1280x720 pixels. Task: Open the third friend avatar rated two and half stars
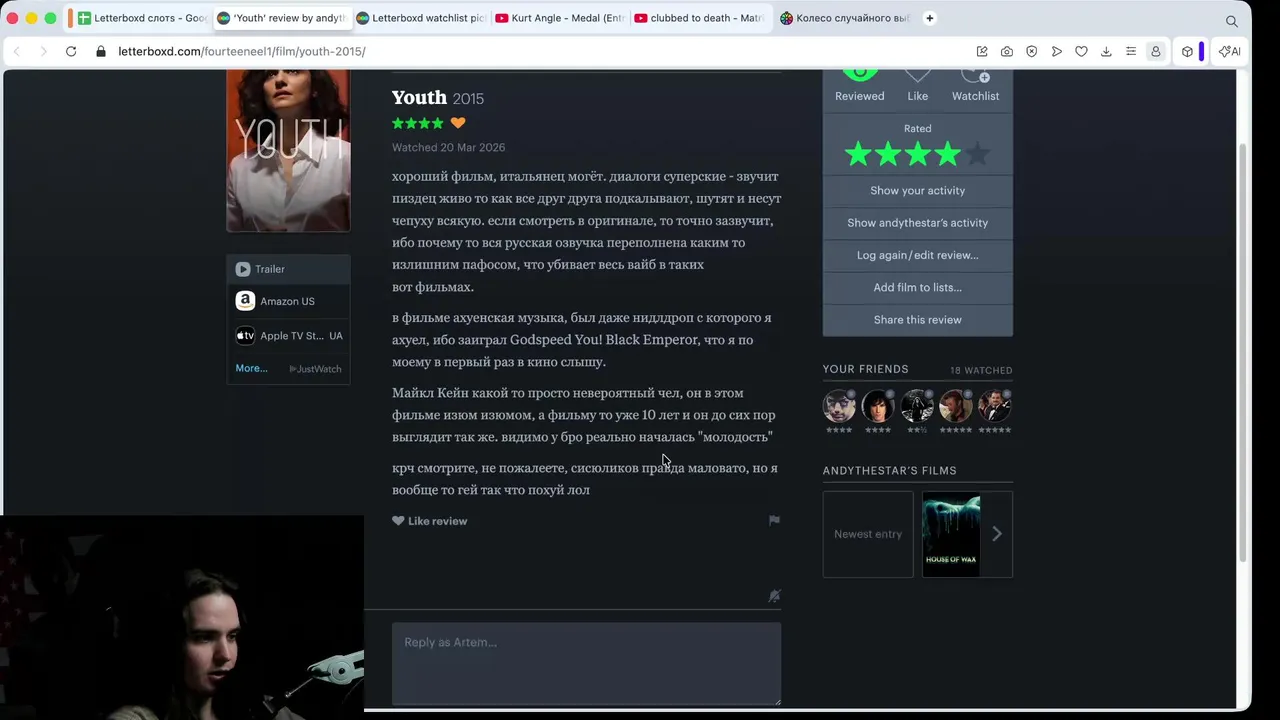917,405
